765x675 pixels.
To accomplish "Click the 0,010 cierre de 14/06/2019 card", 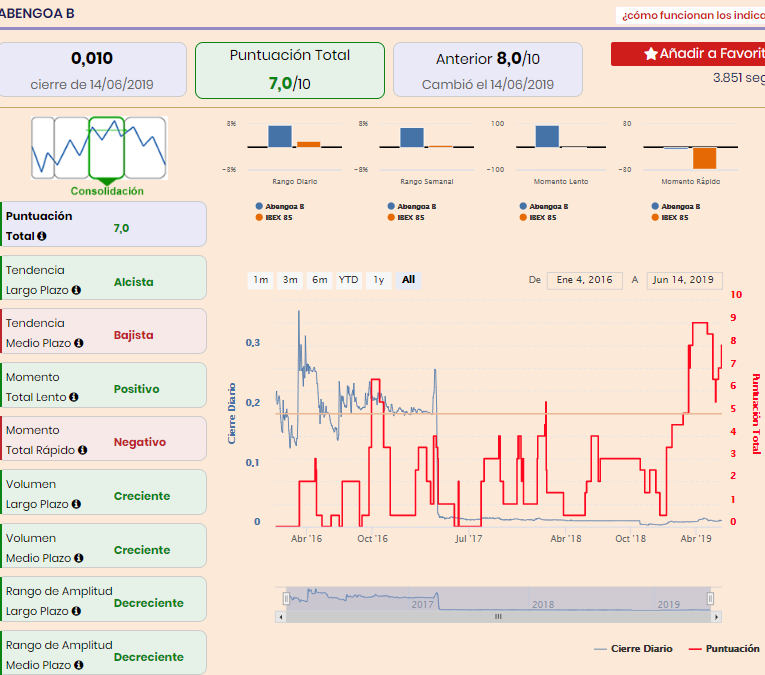I will point(92,70).
